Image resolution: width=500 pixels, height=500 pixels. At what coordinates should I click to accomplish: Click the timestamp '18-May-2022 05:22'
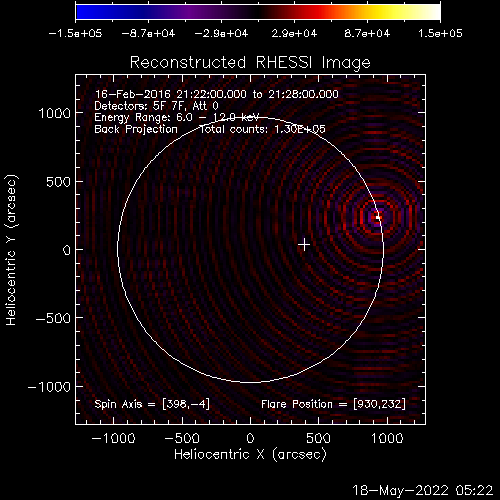[x=422, y=490]
